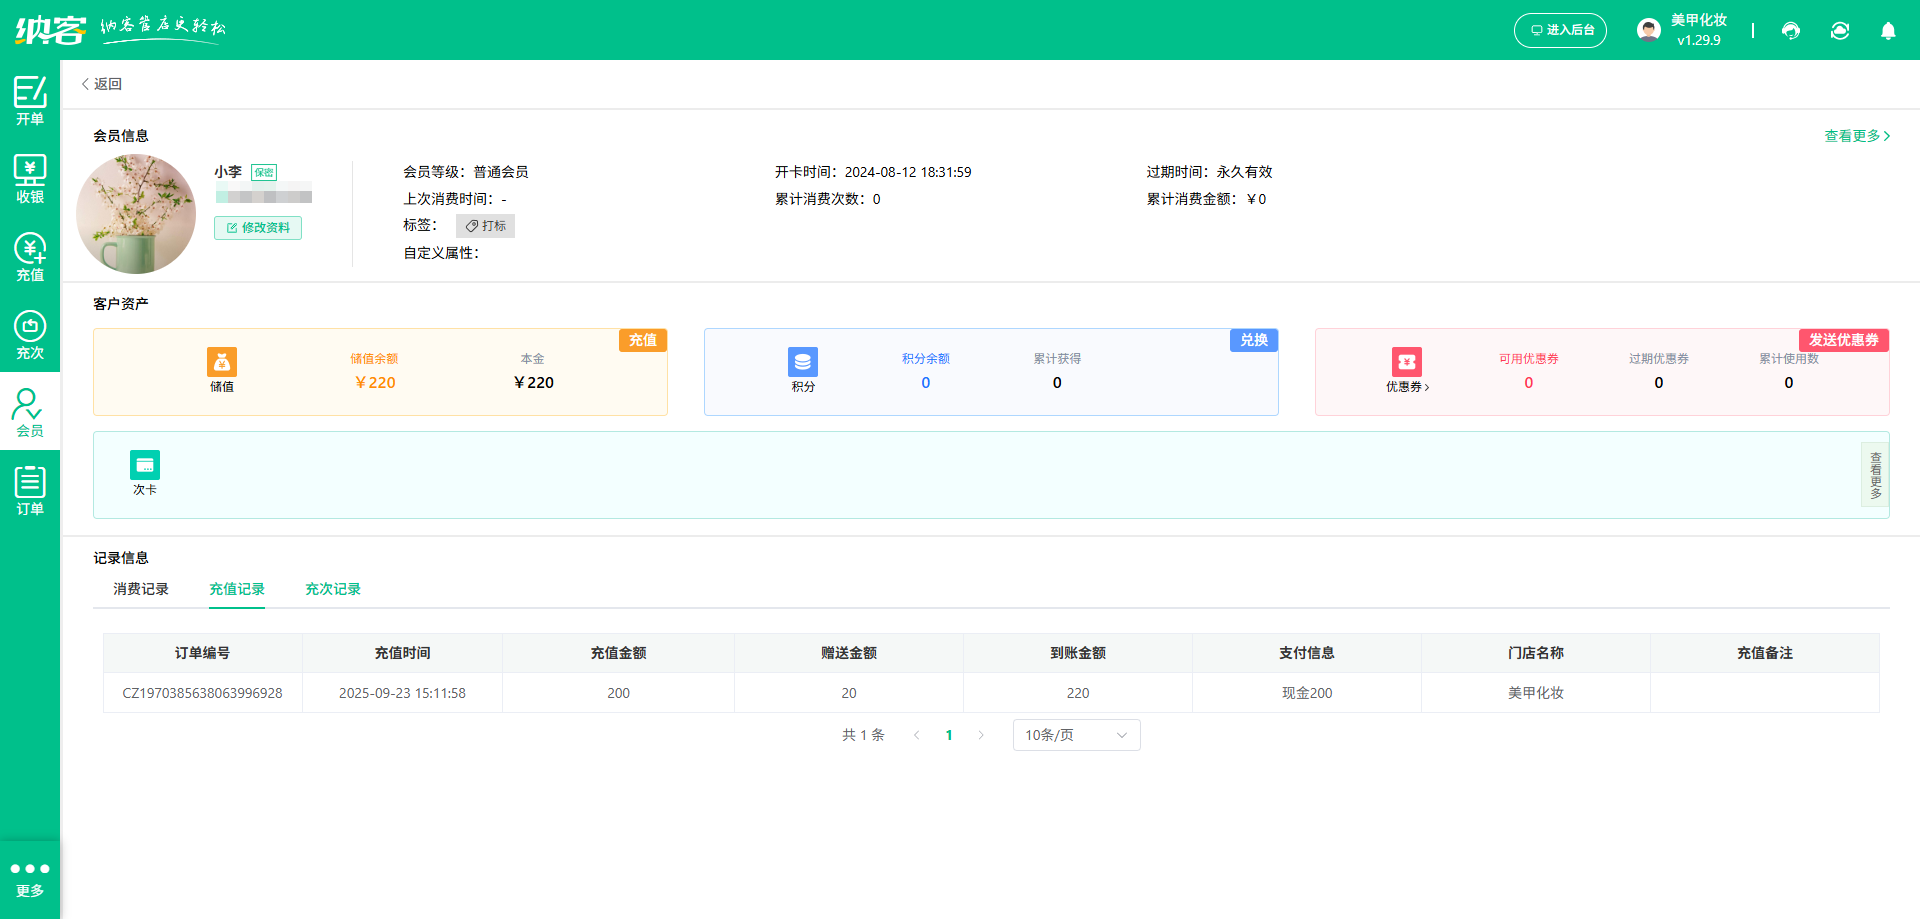Click the 进入后台 button
Image resolution: width=1920 pixels, height=919 pixels.
click(1560, 30)
